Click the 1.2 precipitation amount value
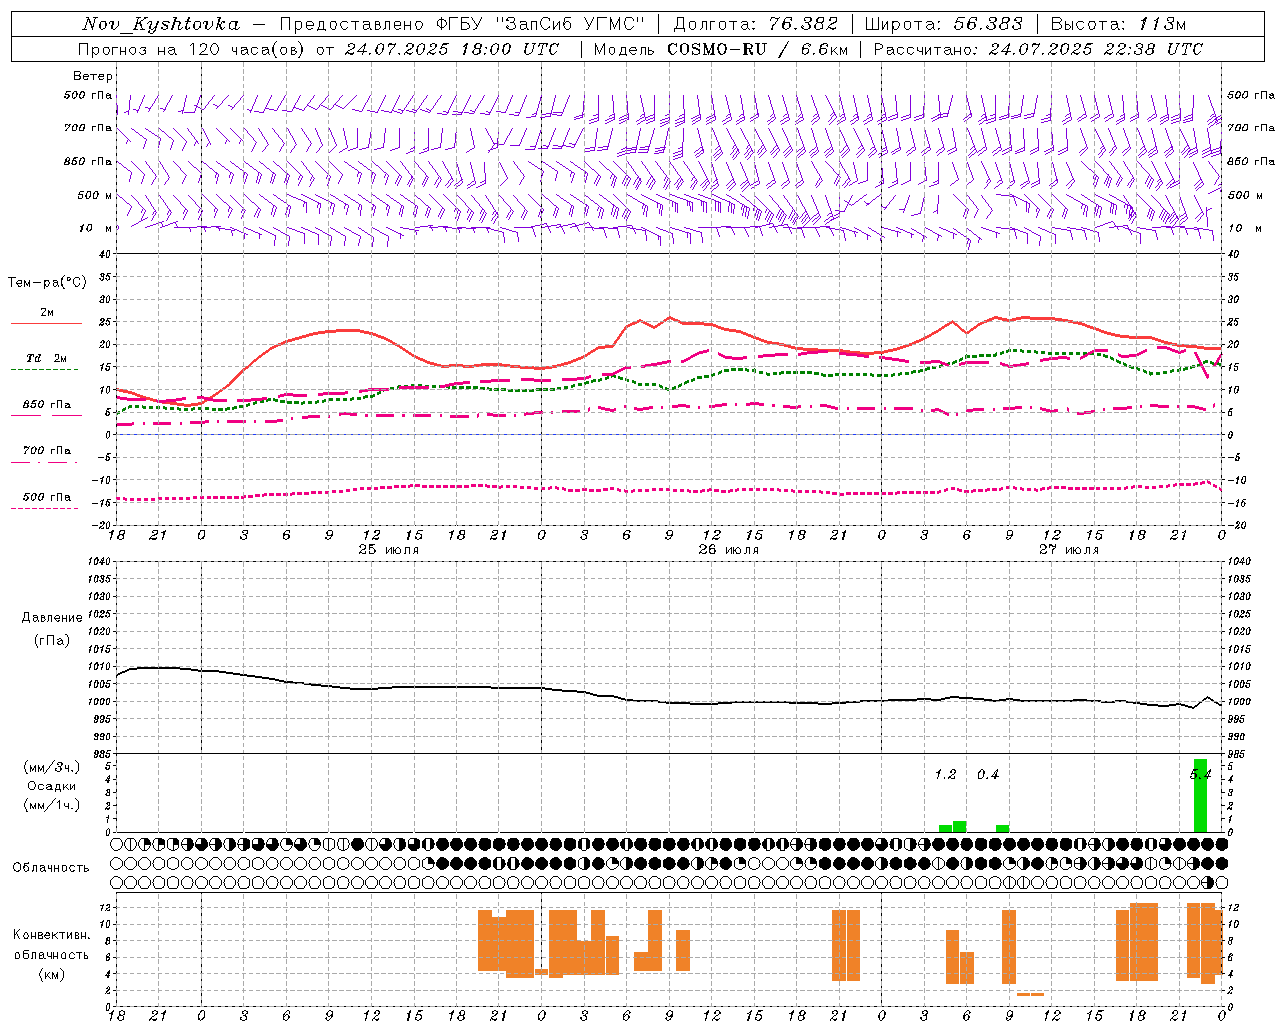1280x1024 pixels. [x=945, y=775]
